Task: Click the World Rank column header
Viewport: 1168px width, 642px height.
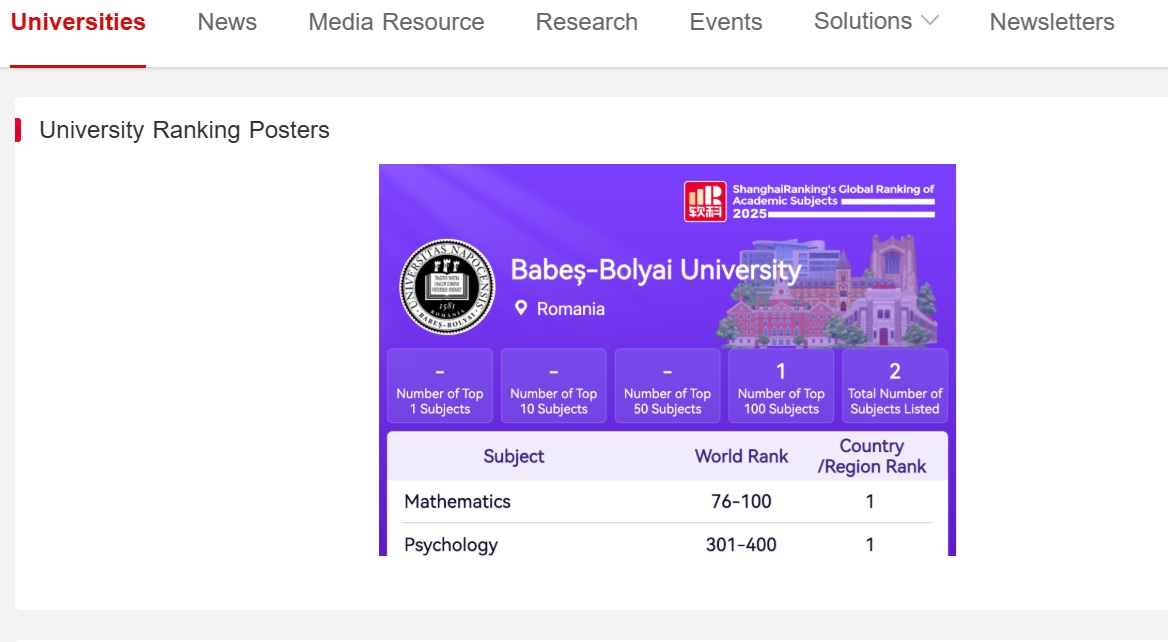Action: [741, 456]
